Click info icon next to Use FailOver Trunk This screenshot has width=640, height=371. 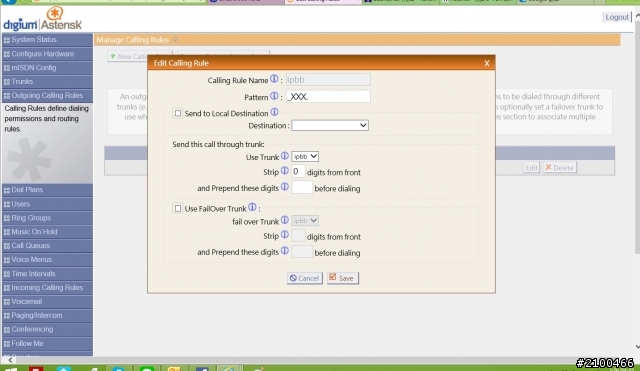tap(252, 207)
